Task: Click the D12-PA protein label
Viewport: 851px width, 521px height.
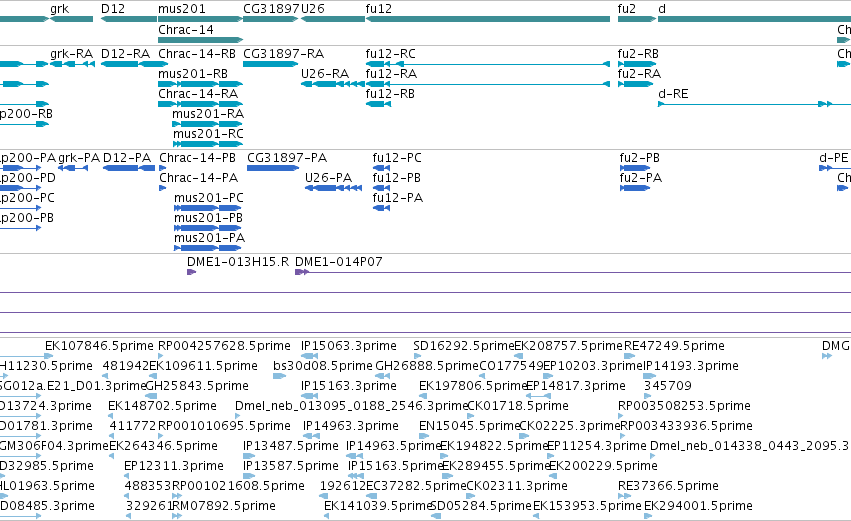Action: pos(127,158)
